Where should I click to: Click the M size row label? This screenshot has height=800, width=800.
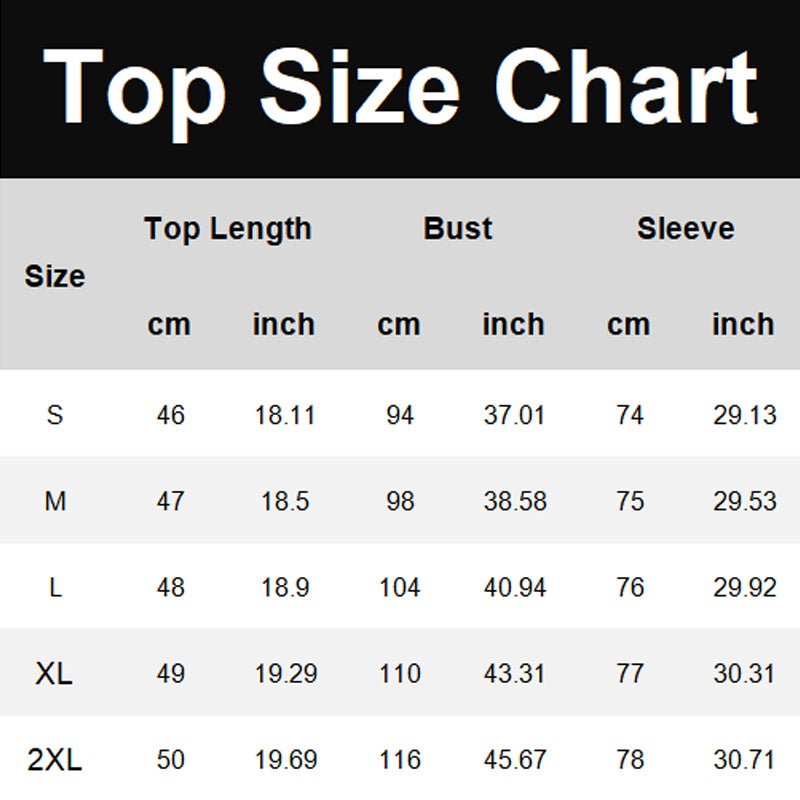pos(55,501)
